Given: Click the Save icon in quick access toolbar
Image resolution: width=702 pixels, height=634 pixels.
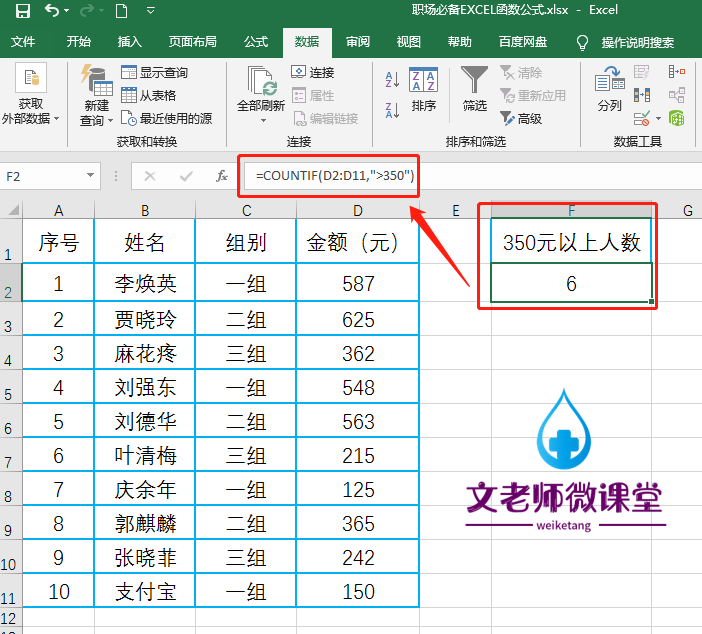Looking at the screenshot, I should click(22, 10).
